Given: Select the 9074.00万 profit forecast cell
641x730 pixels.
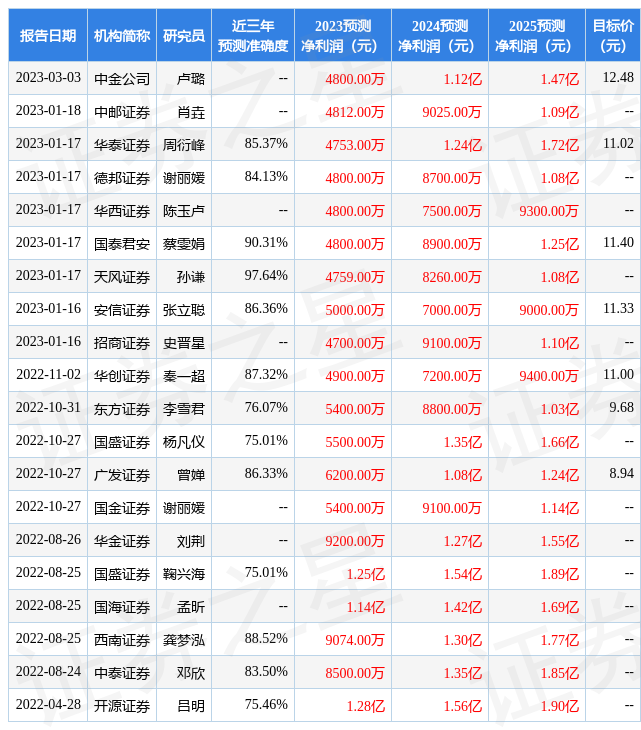Looking at the screenshot, I should click(x=355, y=640).
